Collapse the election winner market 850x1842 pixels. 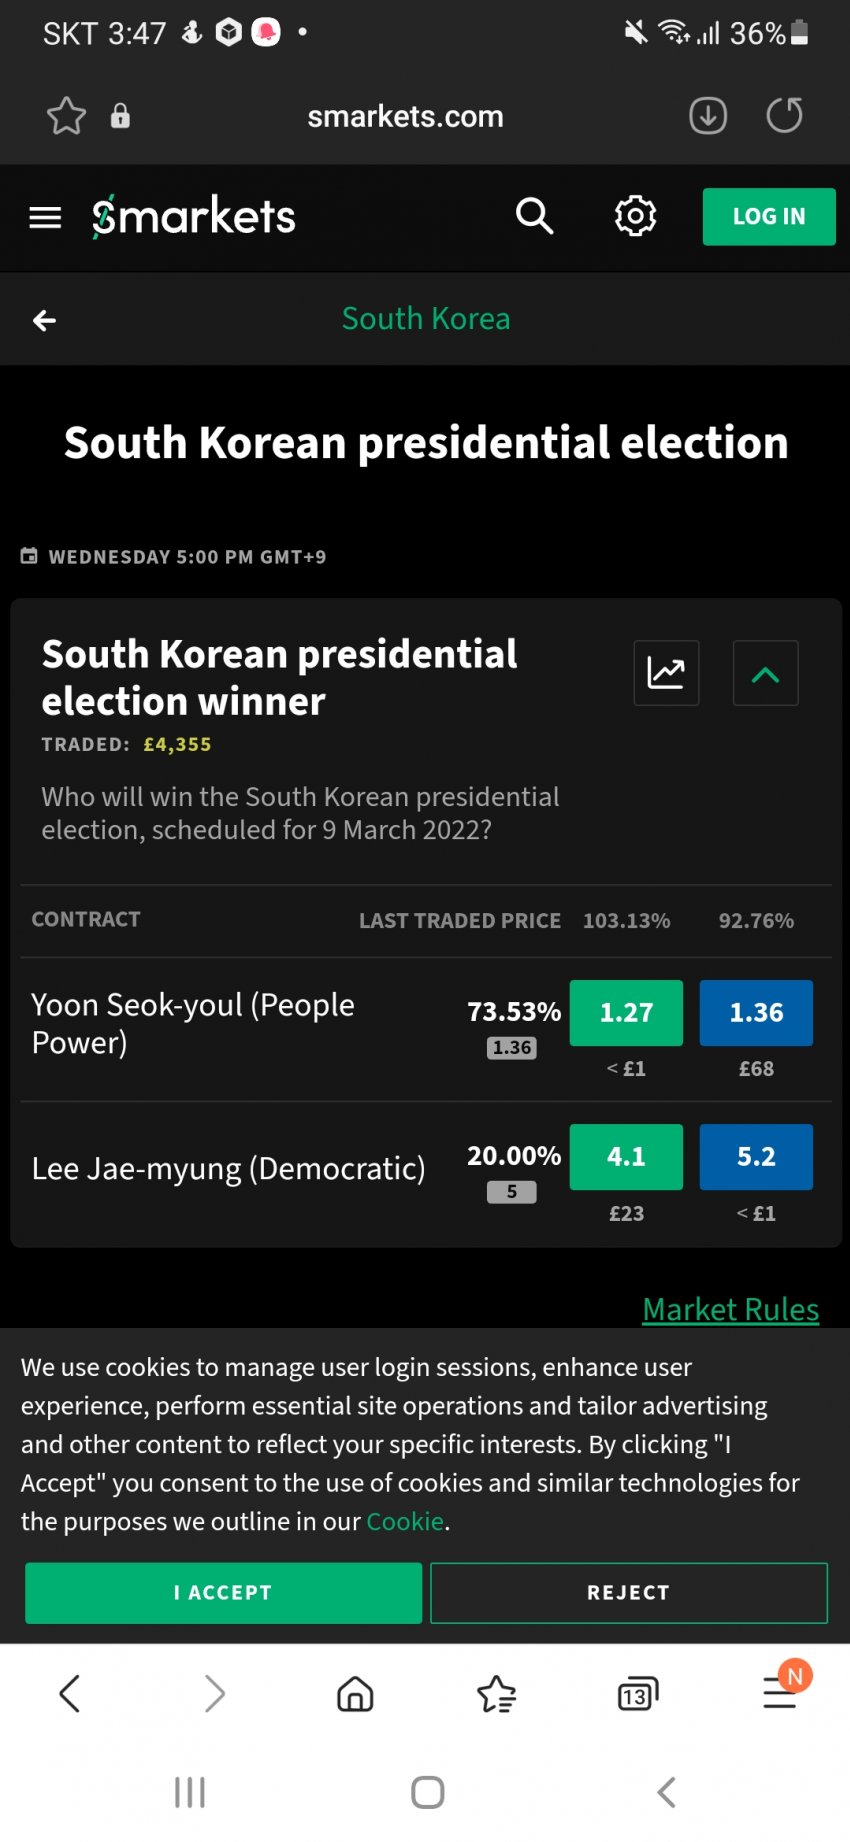[765, 673]
